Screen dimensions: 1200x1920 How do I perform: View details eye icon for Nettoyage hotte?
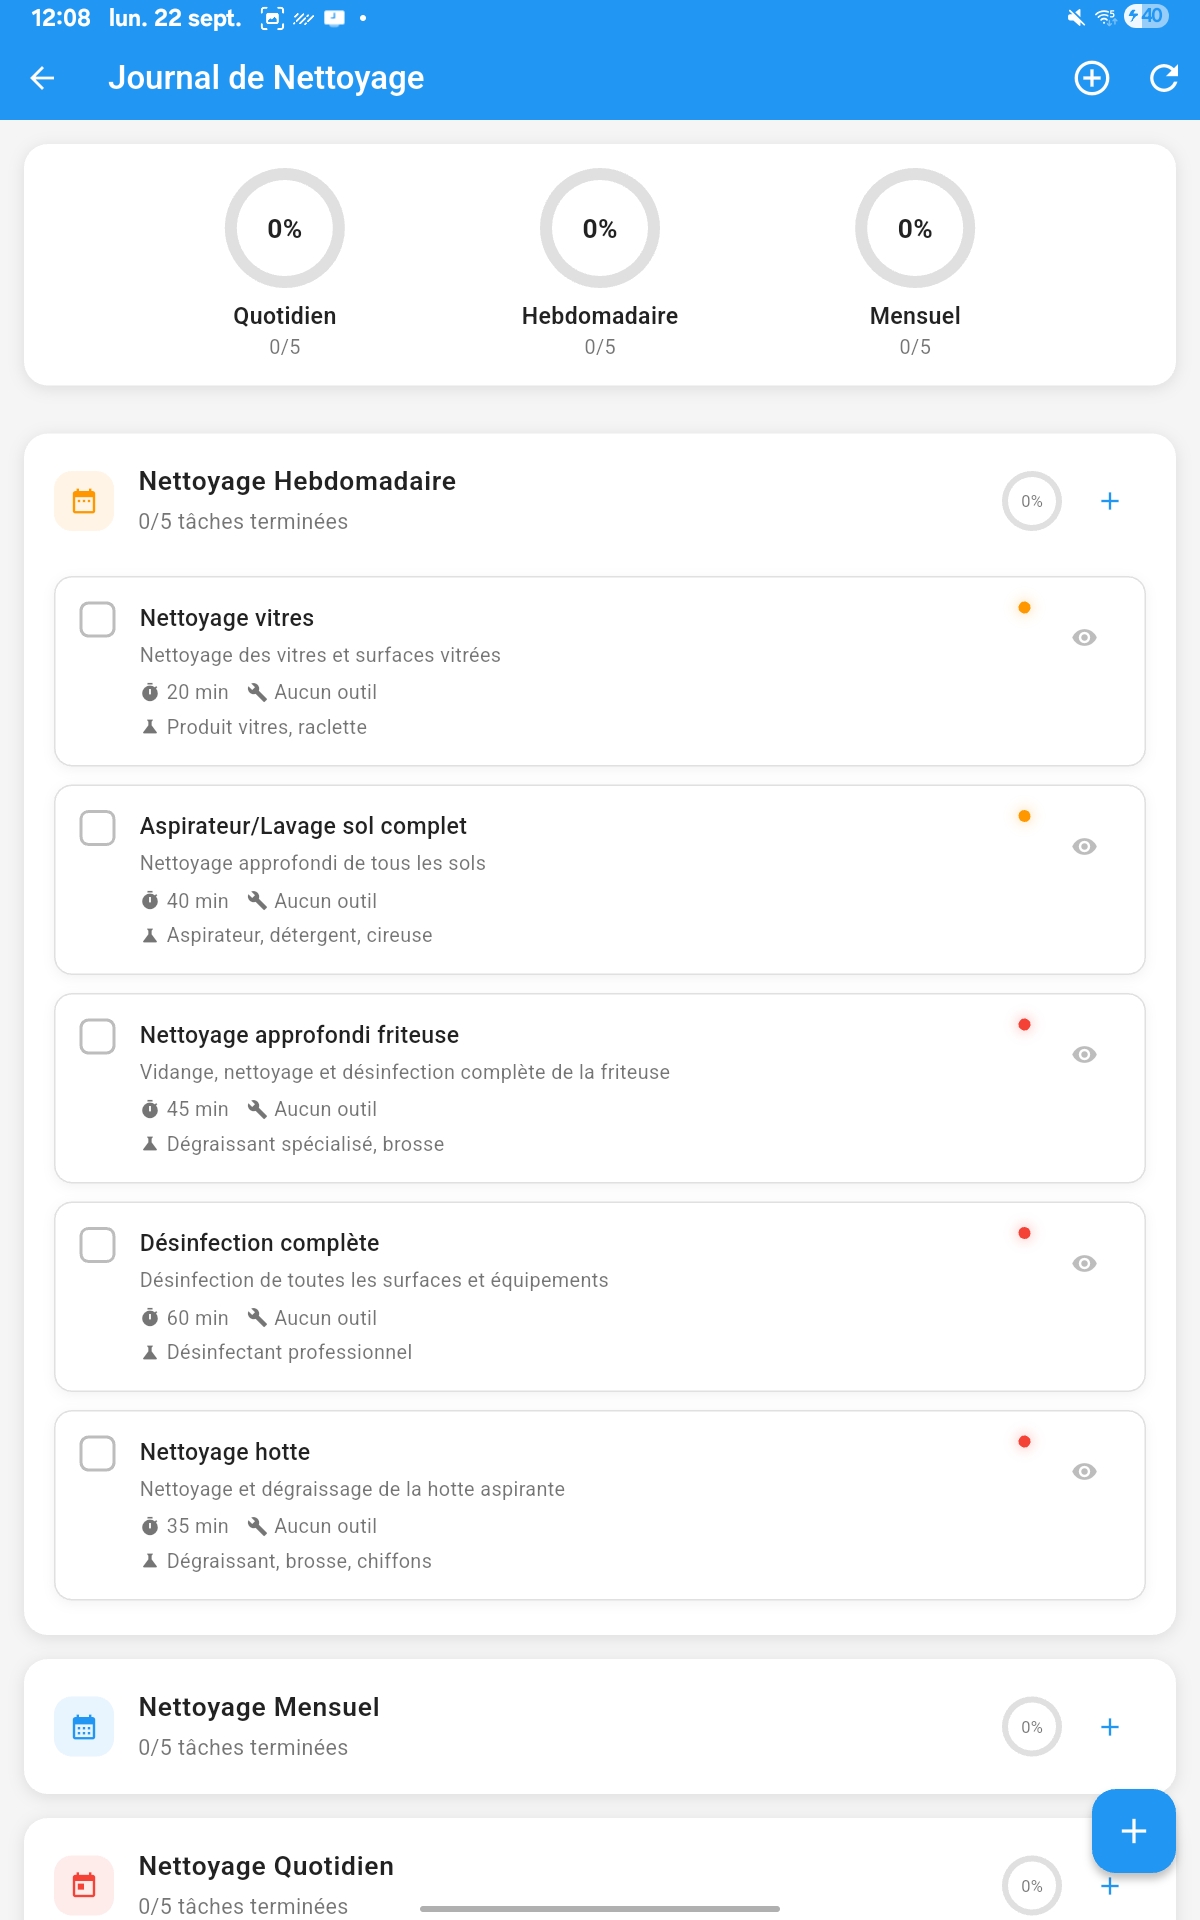[x=1084, y=1471]
